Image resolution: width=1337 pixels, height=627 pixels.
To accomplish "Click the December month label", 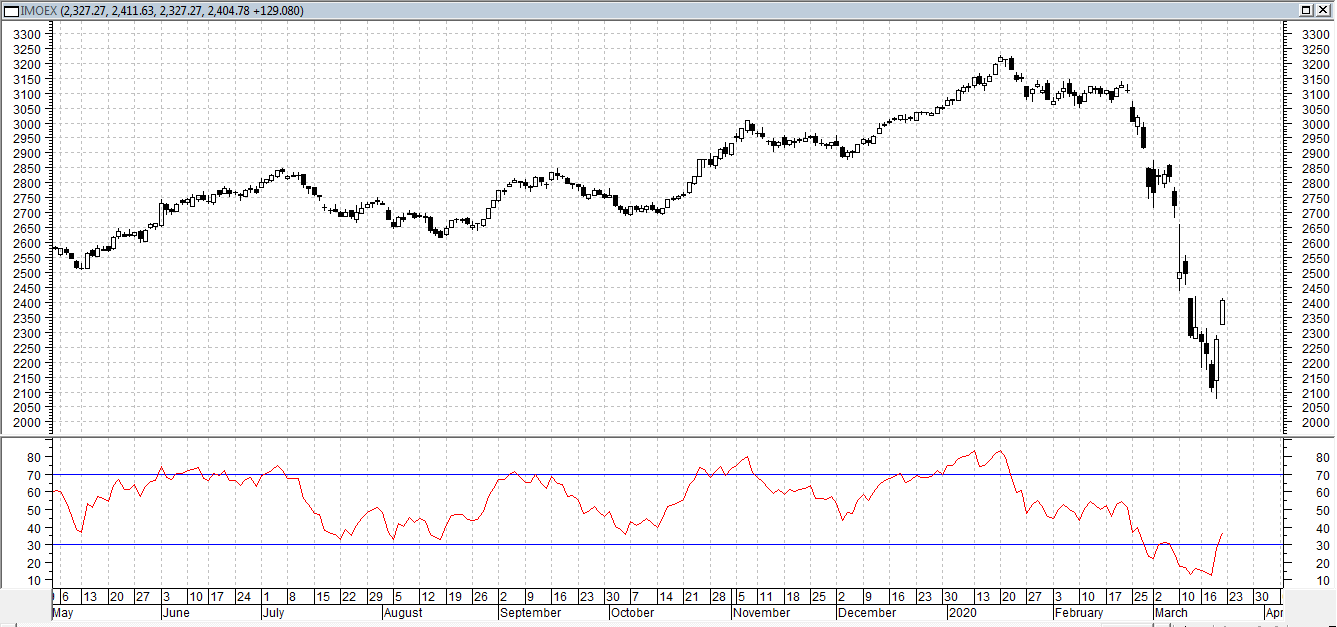I will point(867,613).
